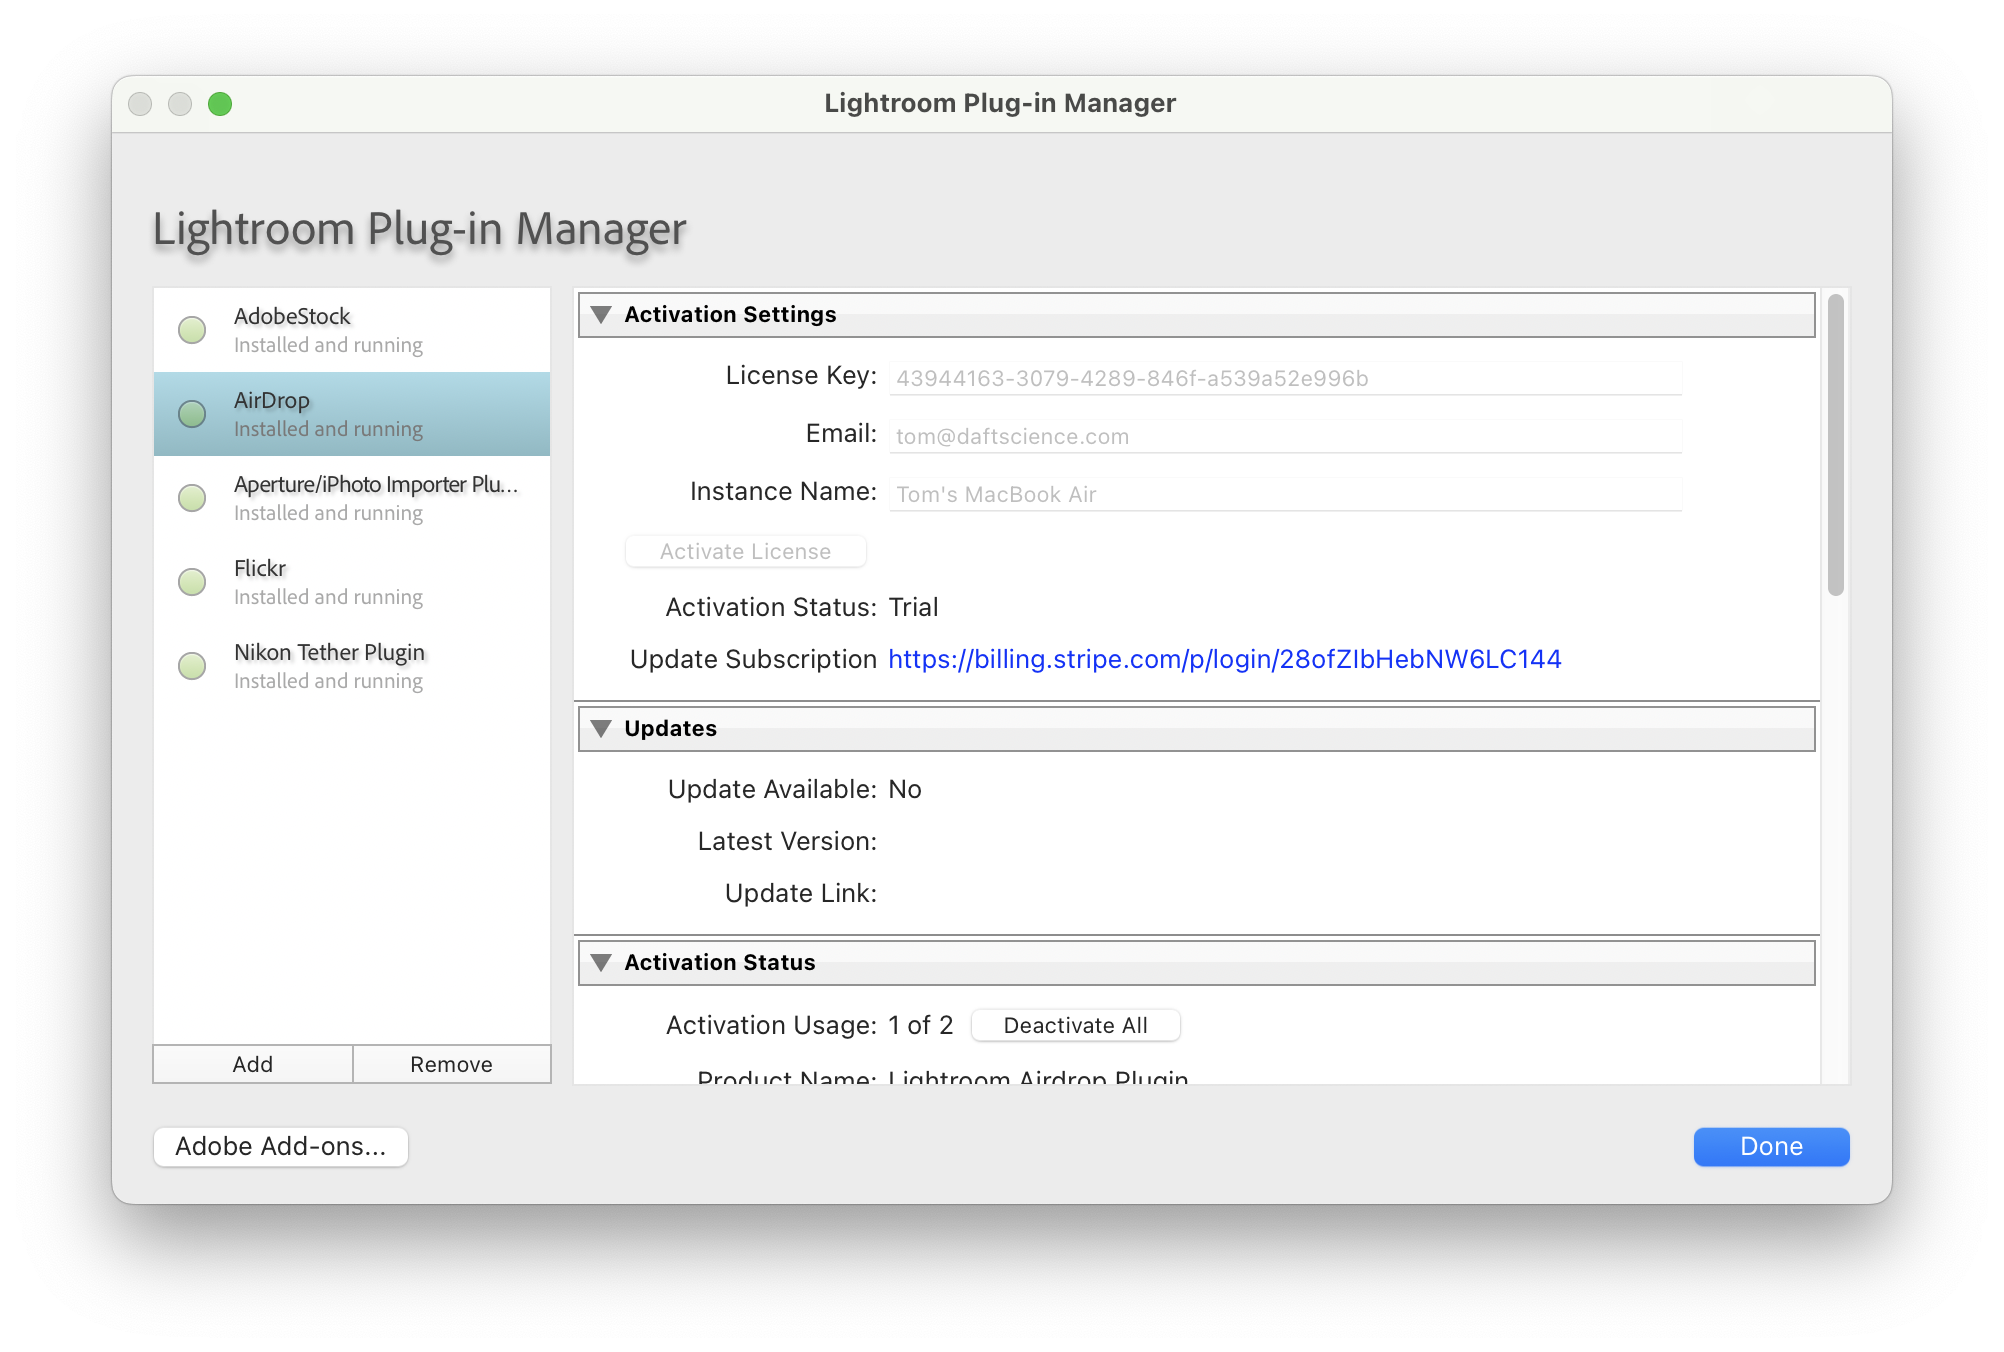The image size is (2004, 1352).
Task: Click the Done button
Action: 1770,1146
